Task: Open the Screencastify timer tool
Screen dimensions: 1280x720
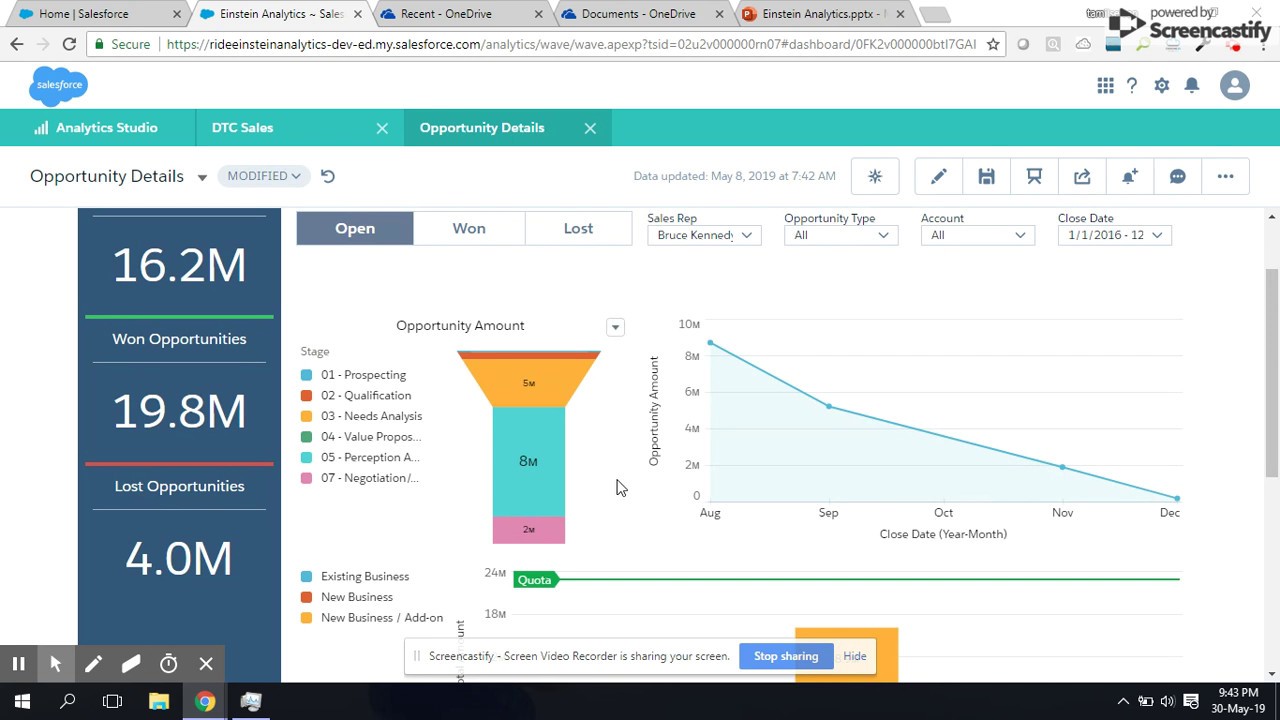Action: (x=169, y=664)
